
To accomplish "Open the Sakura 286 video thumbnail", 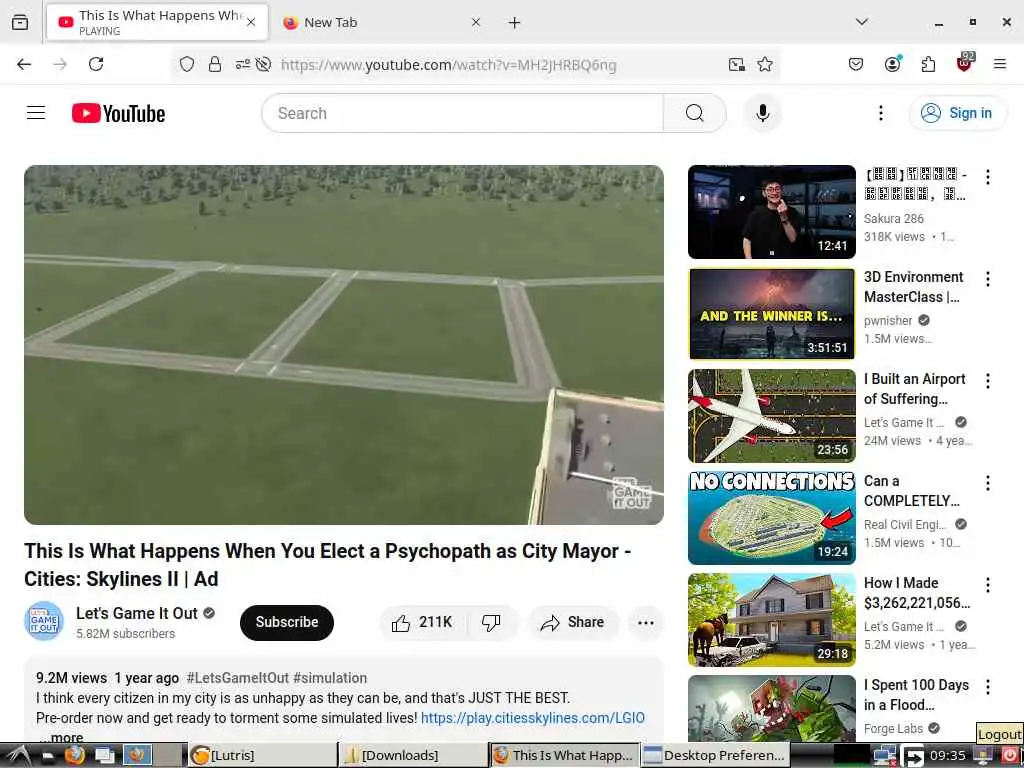I will coord(771,212).
